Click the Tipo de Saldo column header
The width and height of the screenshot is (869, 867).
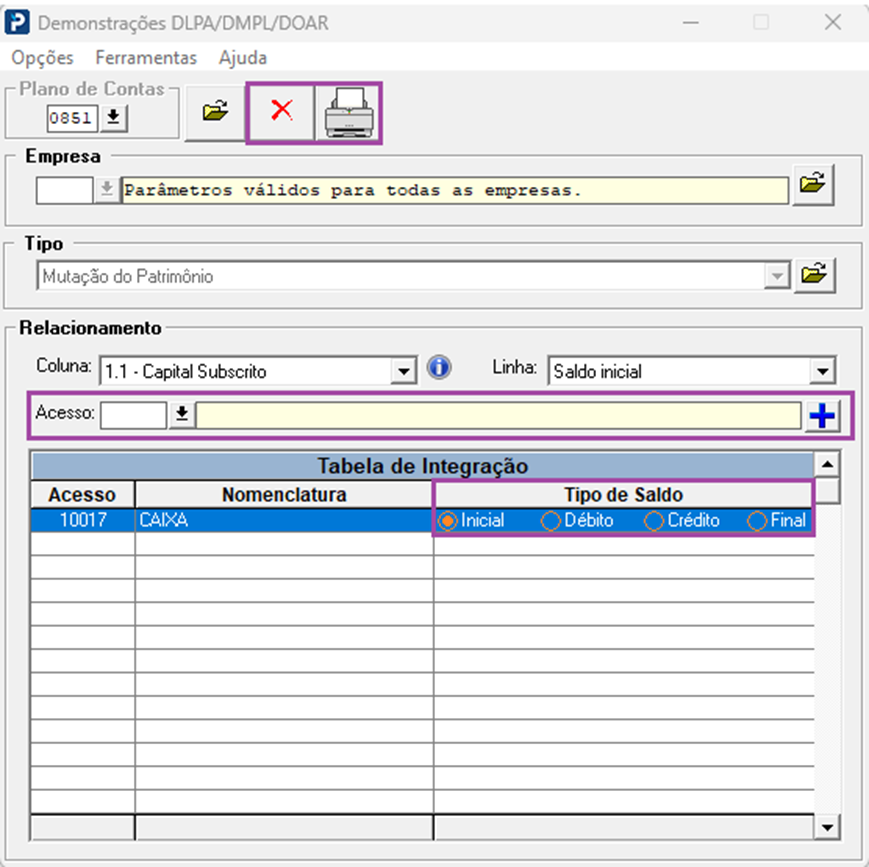[623, 494]
